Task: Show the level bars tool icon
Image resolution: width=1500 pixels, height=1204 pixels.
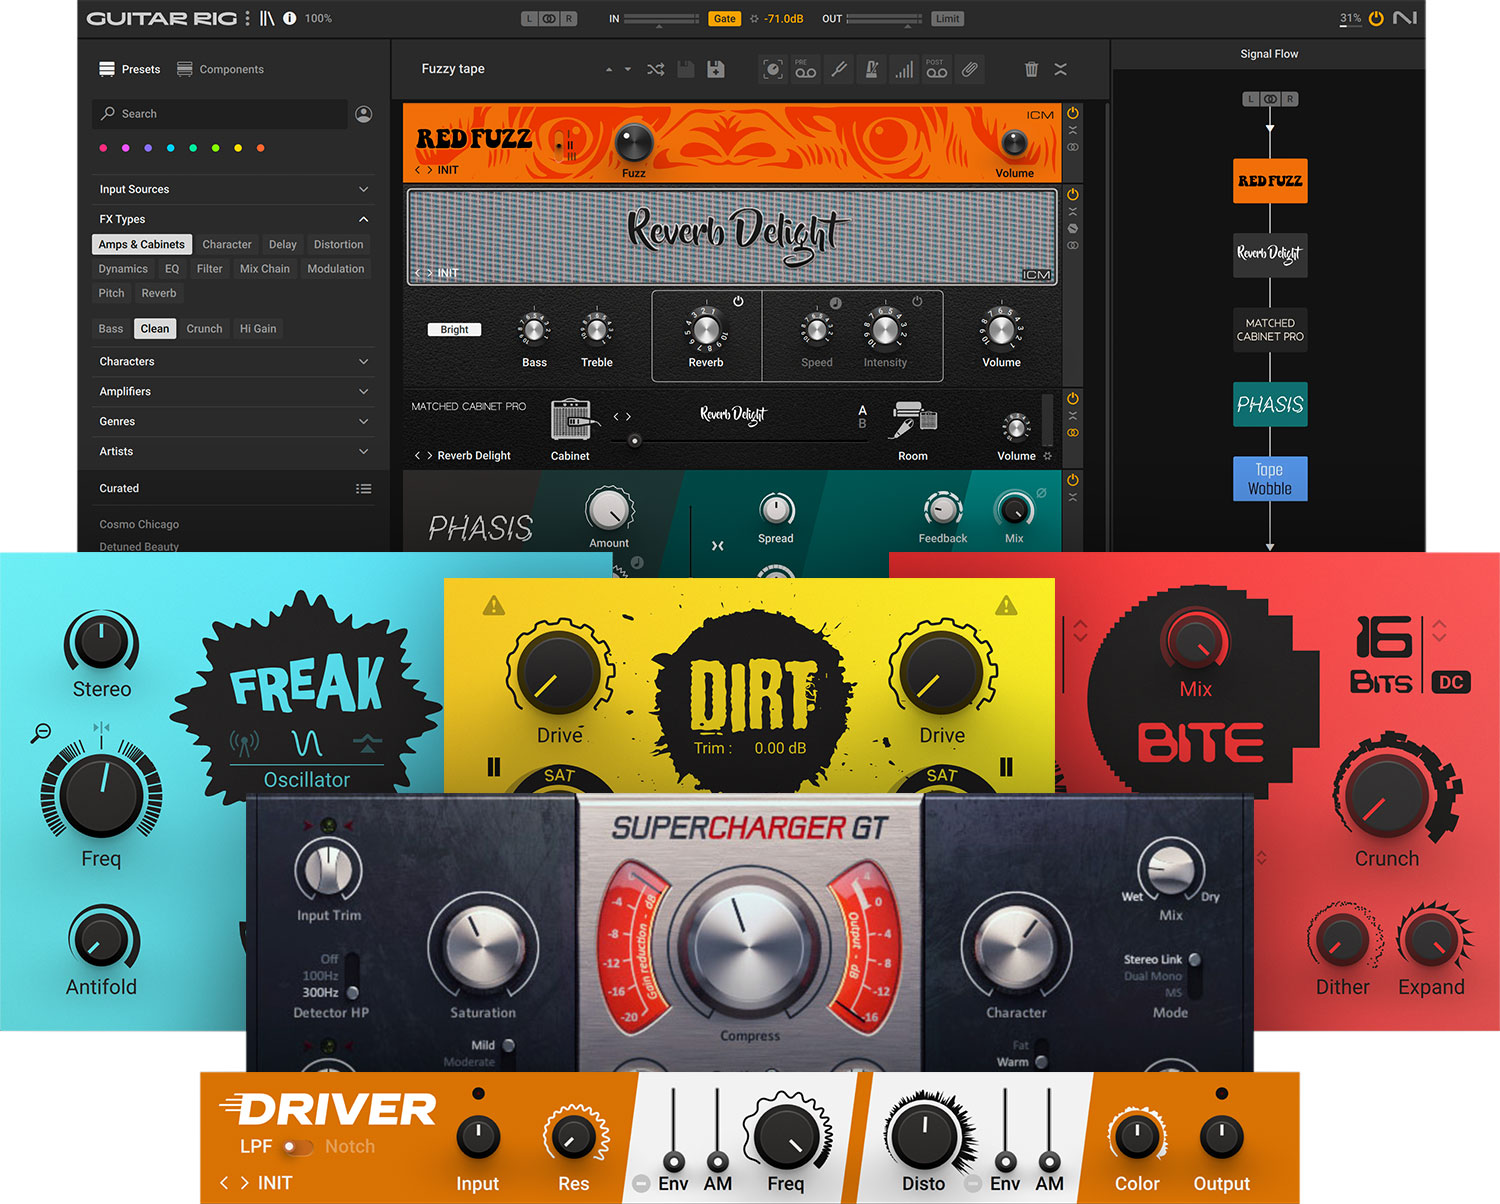Action: point(904,69)
